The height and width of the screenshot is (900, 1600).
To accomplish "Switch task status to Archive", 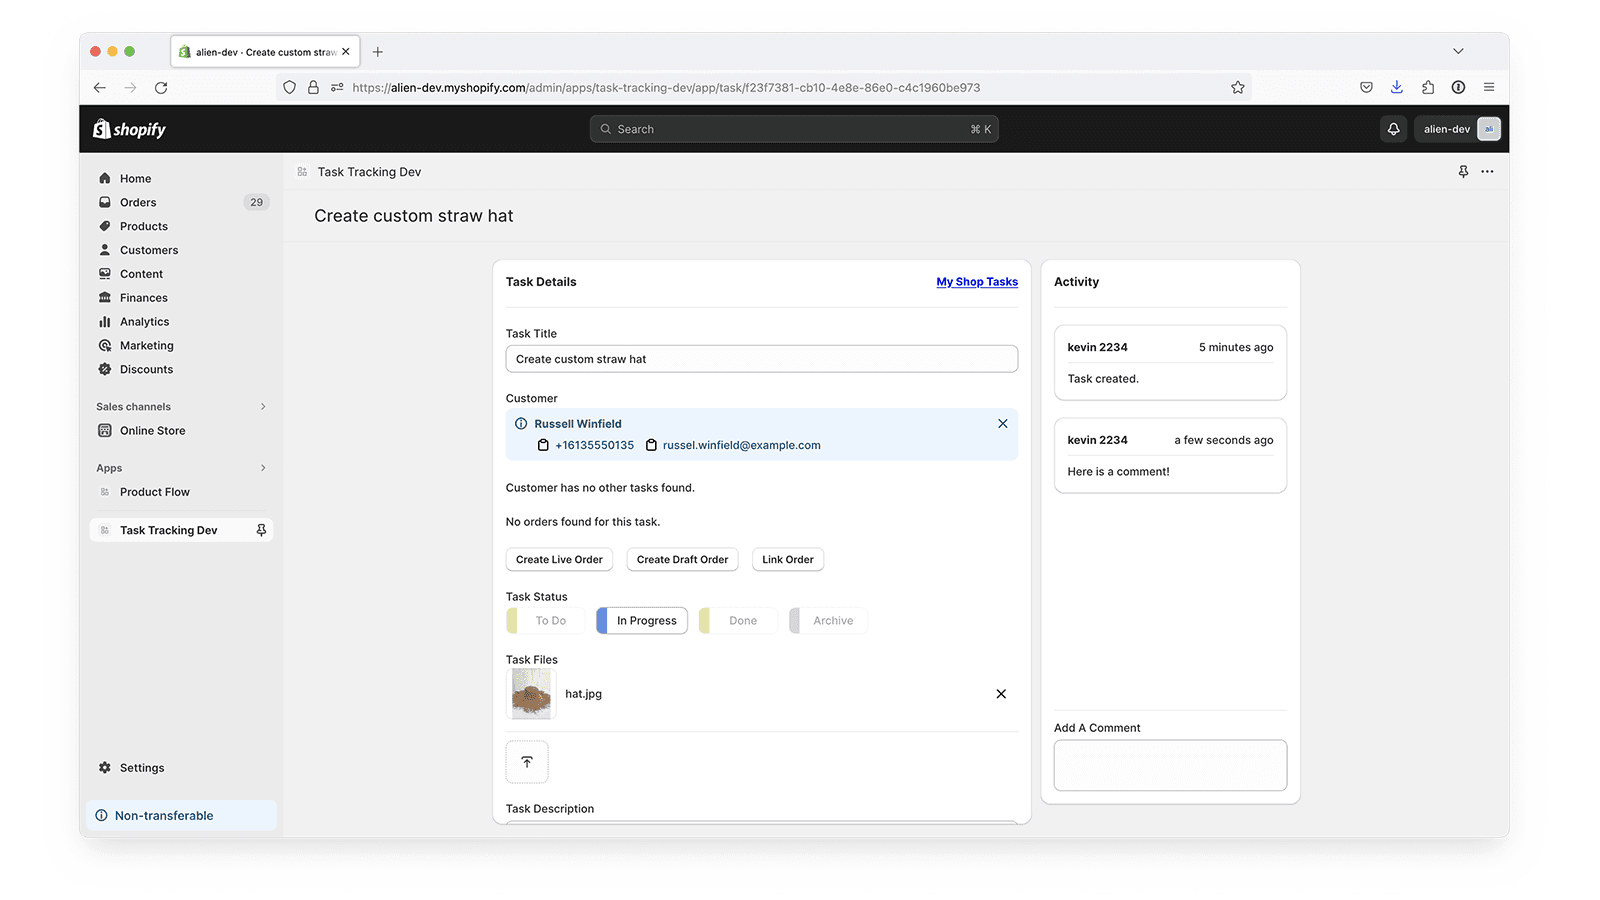I will [832, 620].
